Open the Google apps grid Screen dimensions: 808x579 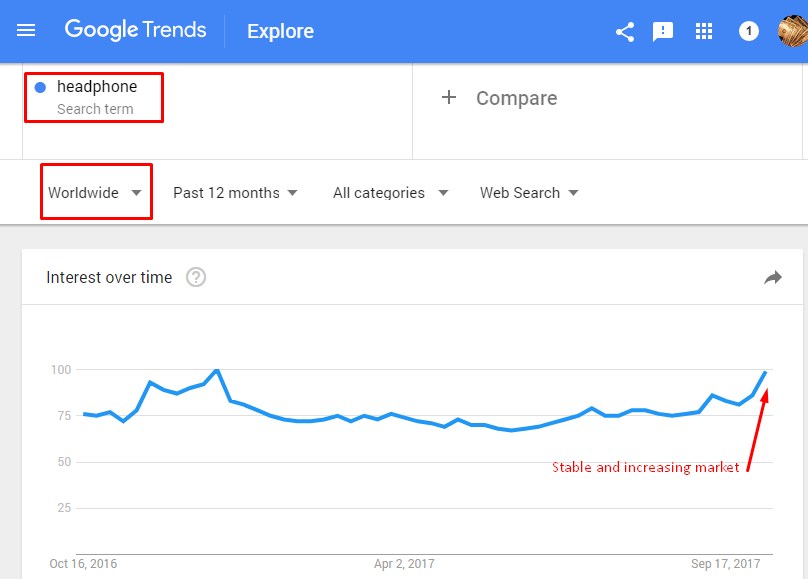coord(704,31)
